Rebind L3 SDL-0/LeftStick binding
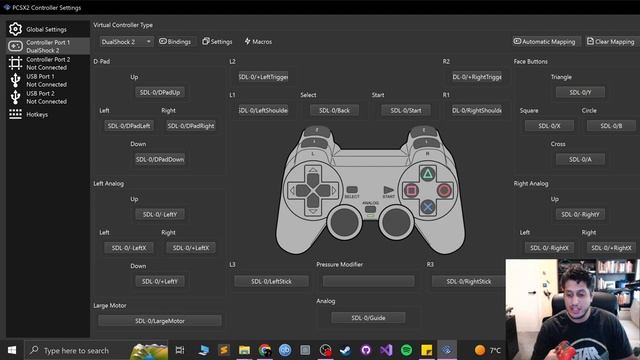 (x=271, y=281)
